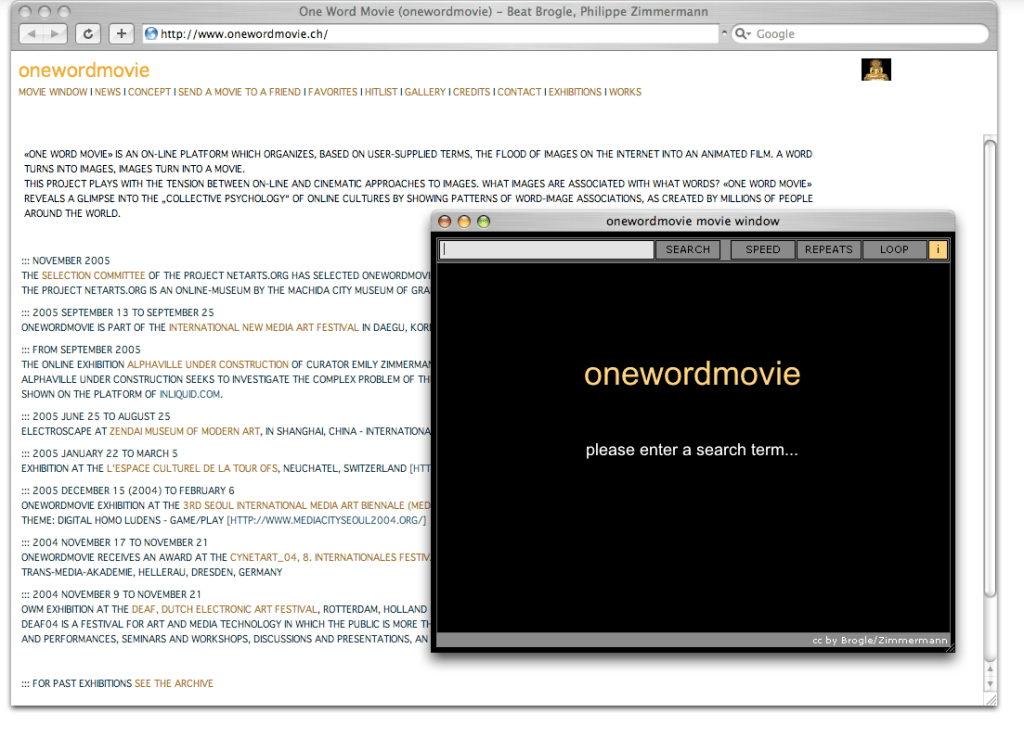Open the GALLERY menu item
1024x738 pixels.
[x=425, y=92]
